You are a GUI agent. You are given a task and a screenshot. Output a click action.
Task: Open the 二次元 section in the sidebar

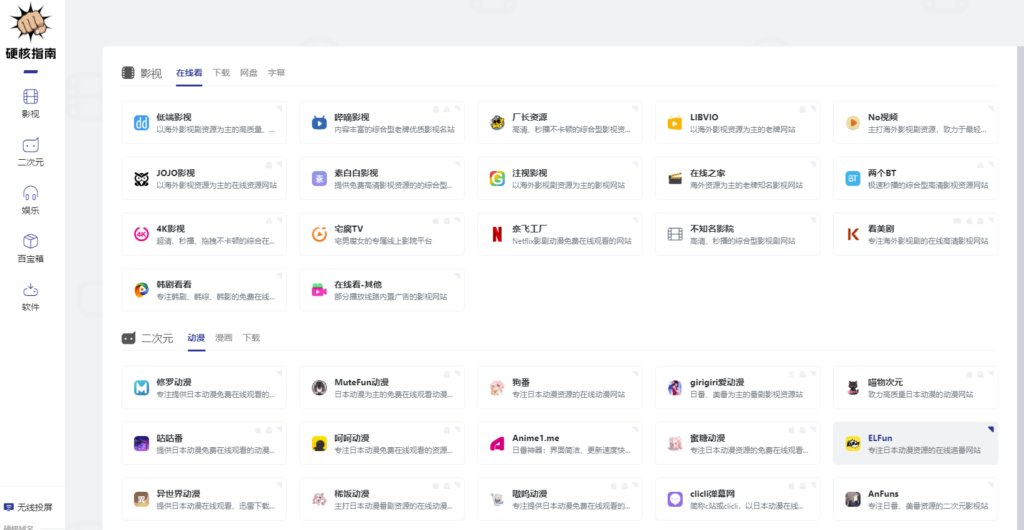(x=31, y=152)
